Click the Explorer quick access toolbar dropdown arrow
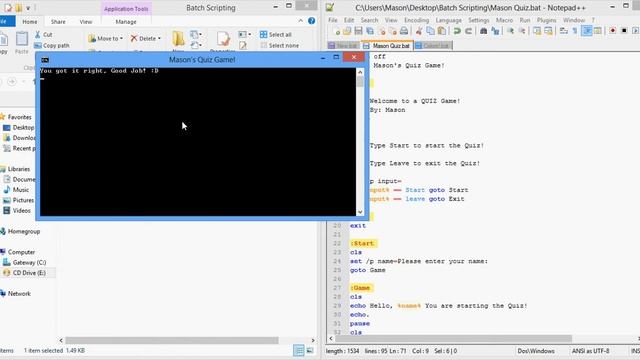Viewport: 640px width, 360px height. pyautogui.click(x=28, y=8)
